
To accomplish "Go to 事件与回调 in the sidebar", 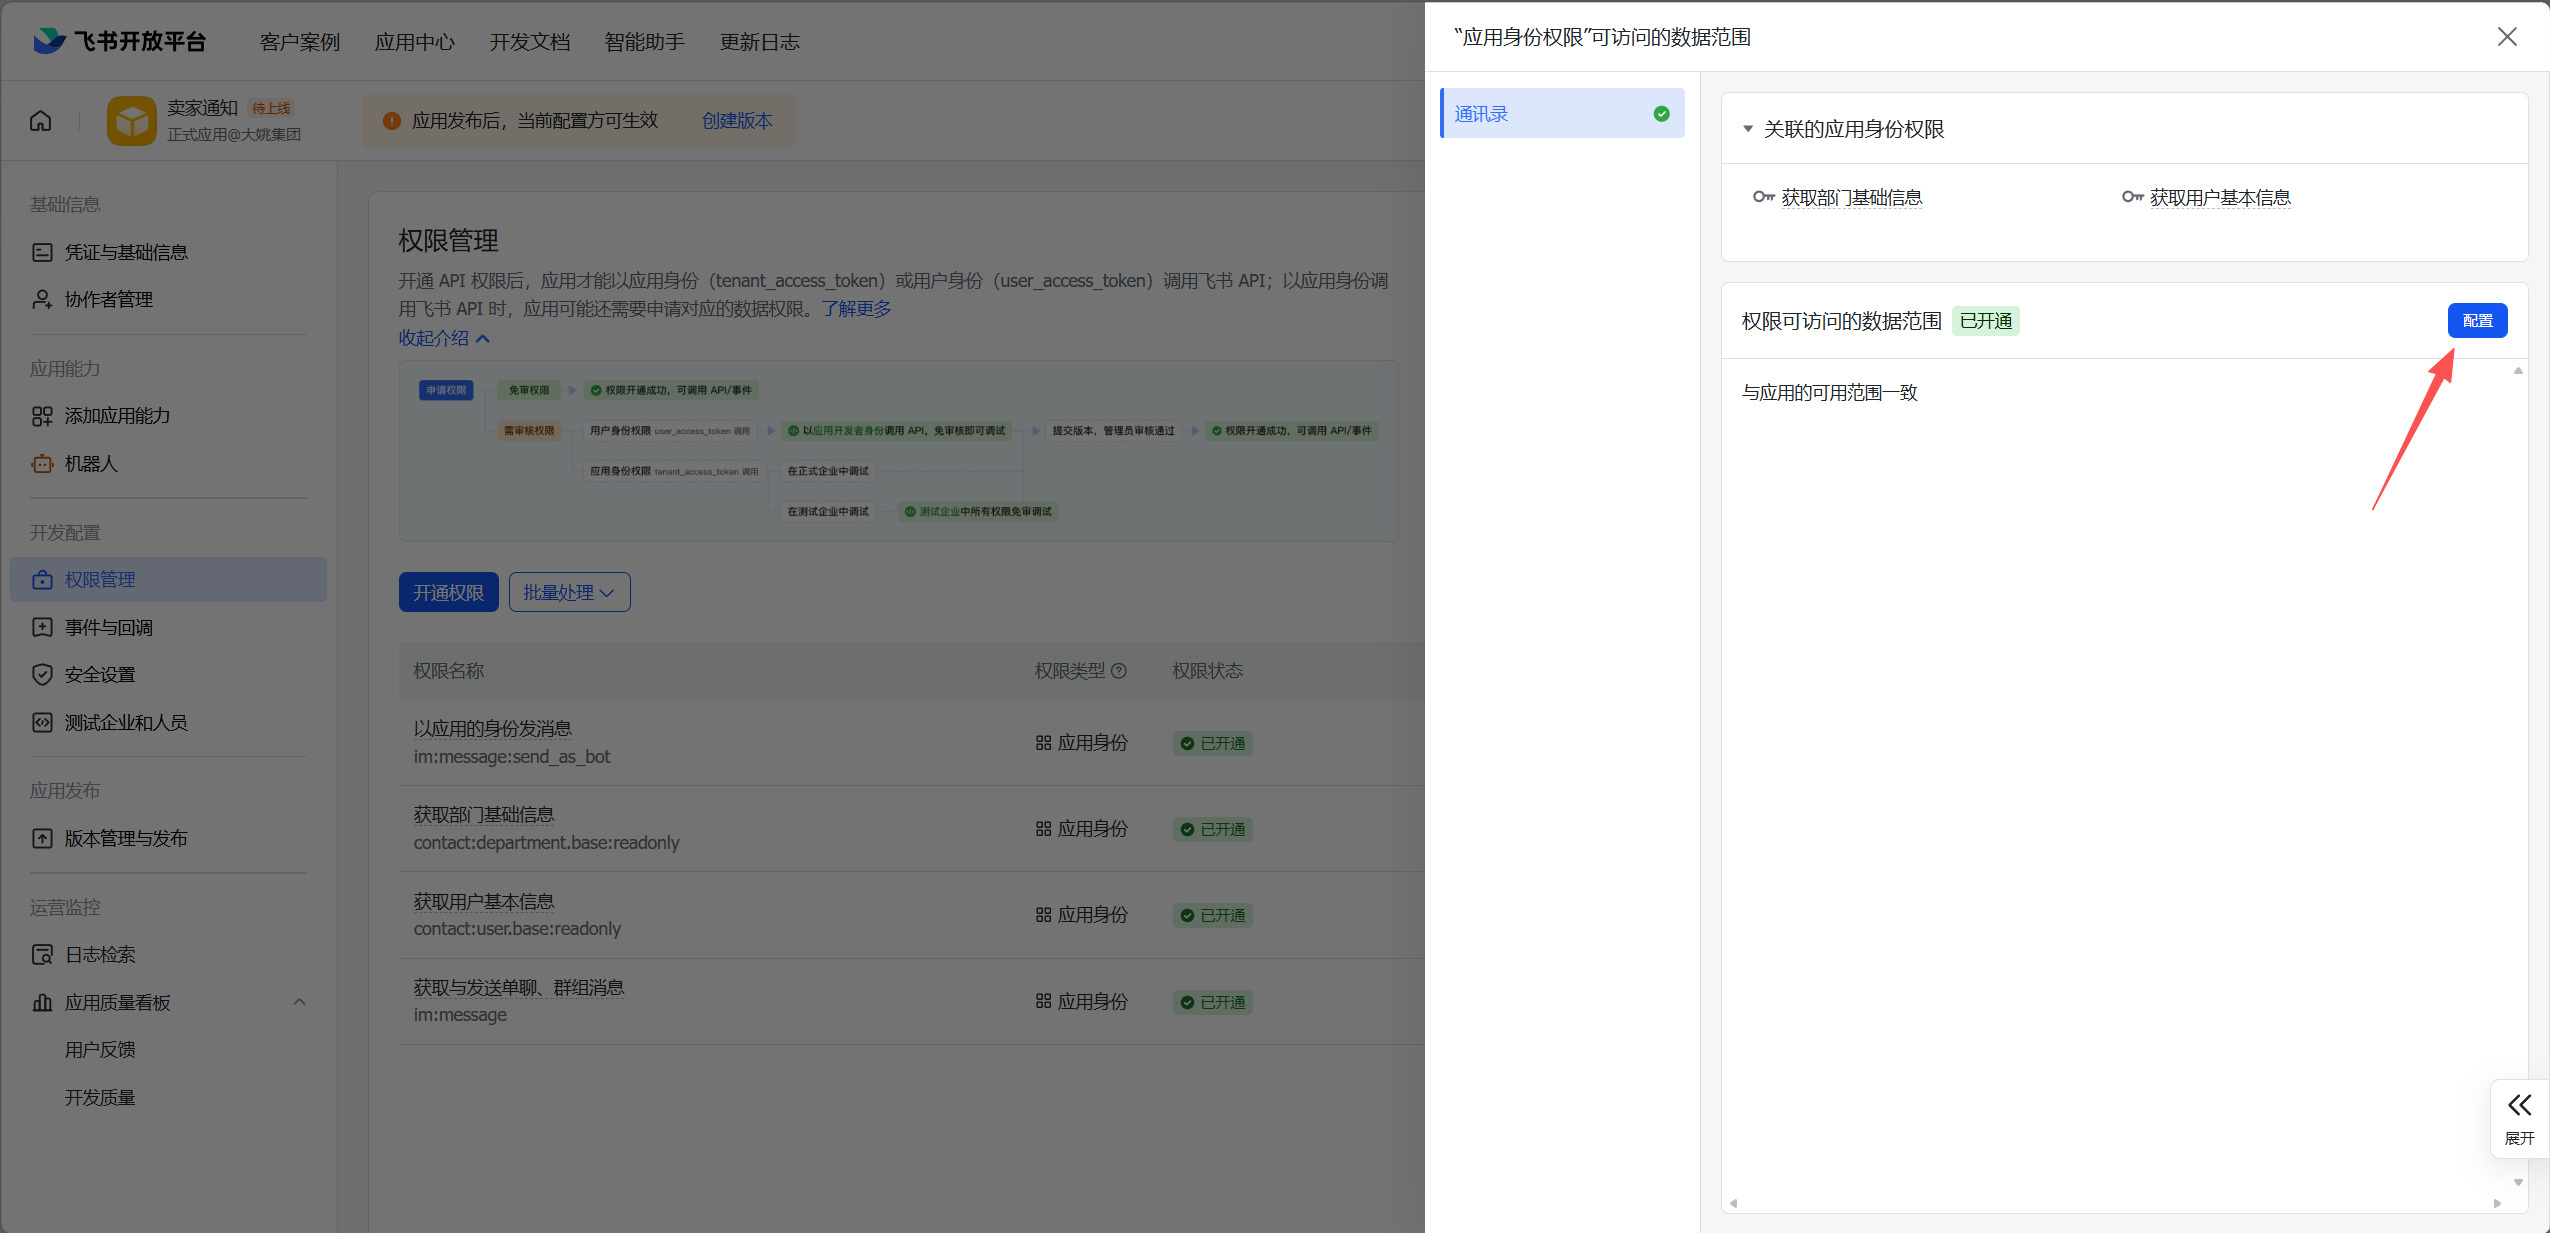I will 109,628.
